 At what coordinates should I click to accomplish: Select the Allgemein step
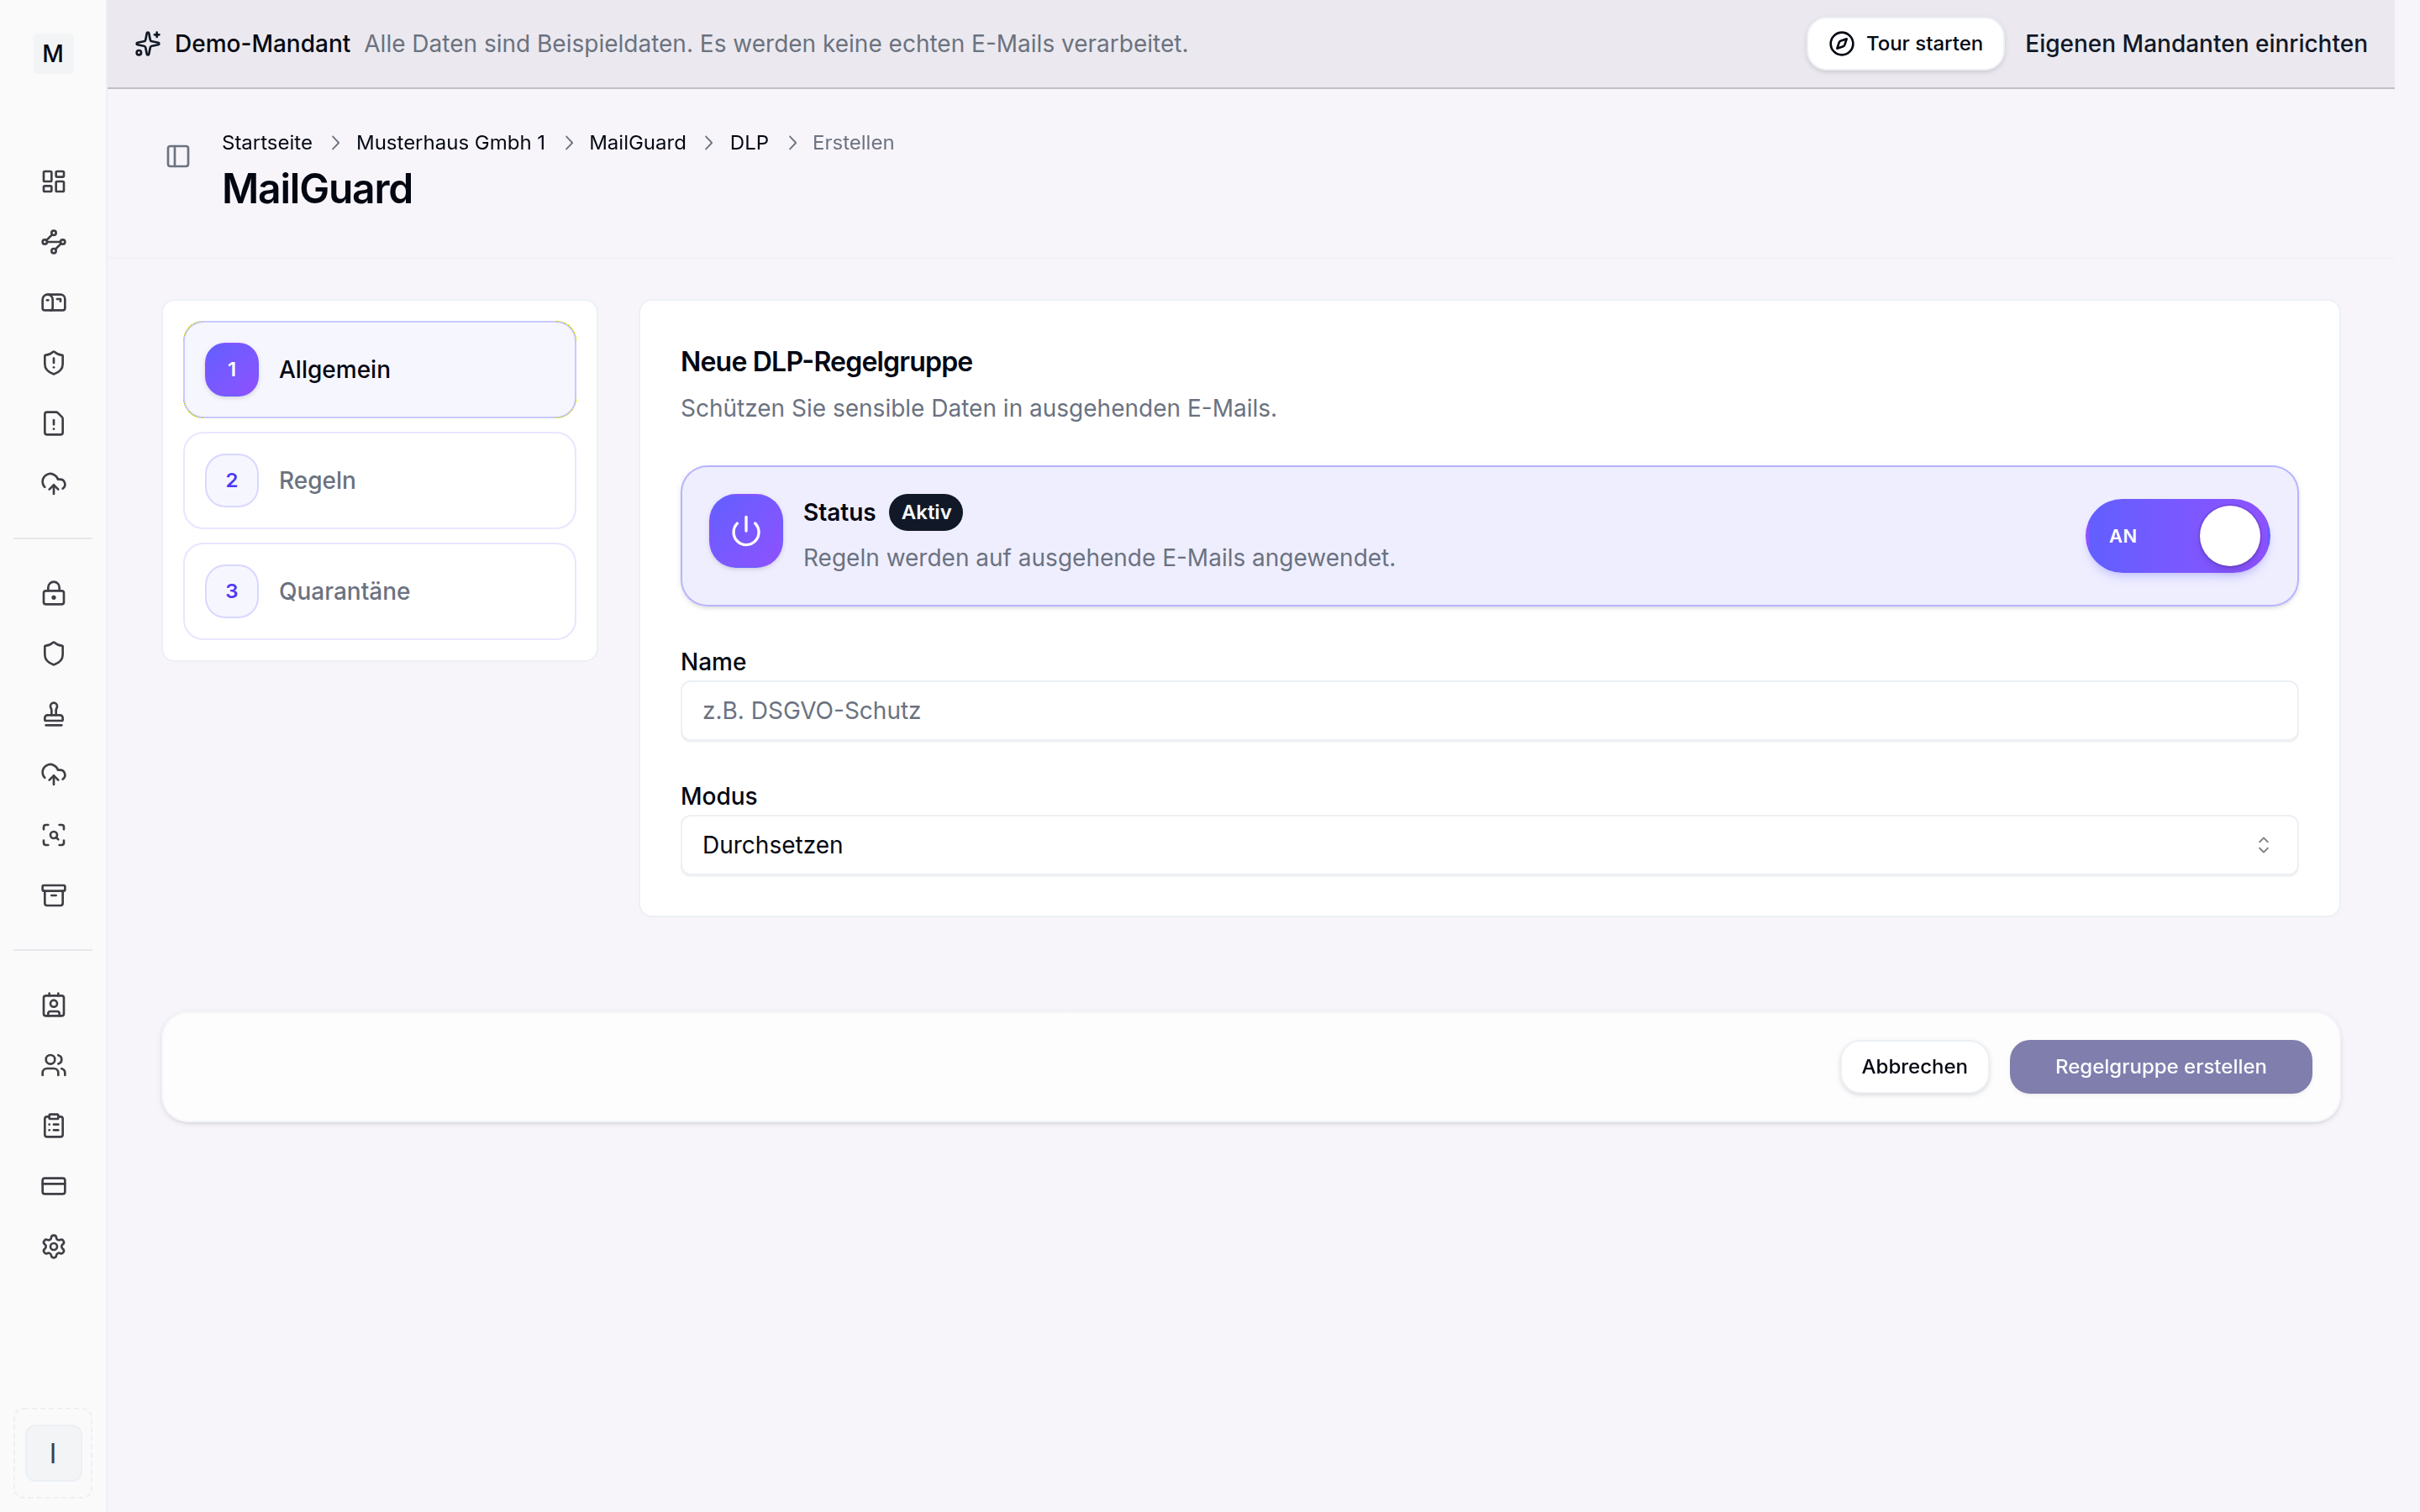[x=380, y=369]
